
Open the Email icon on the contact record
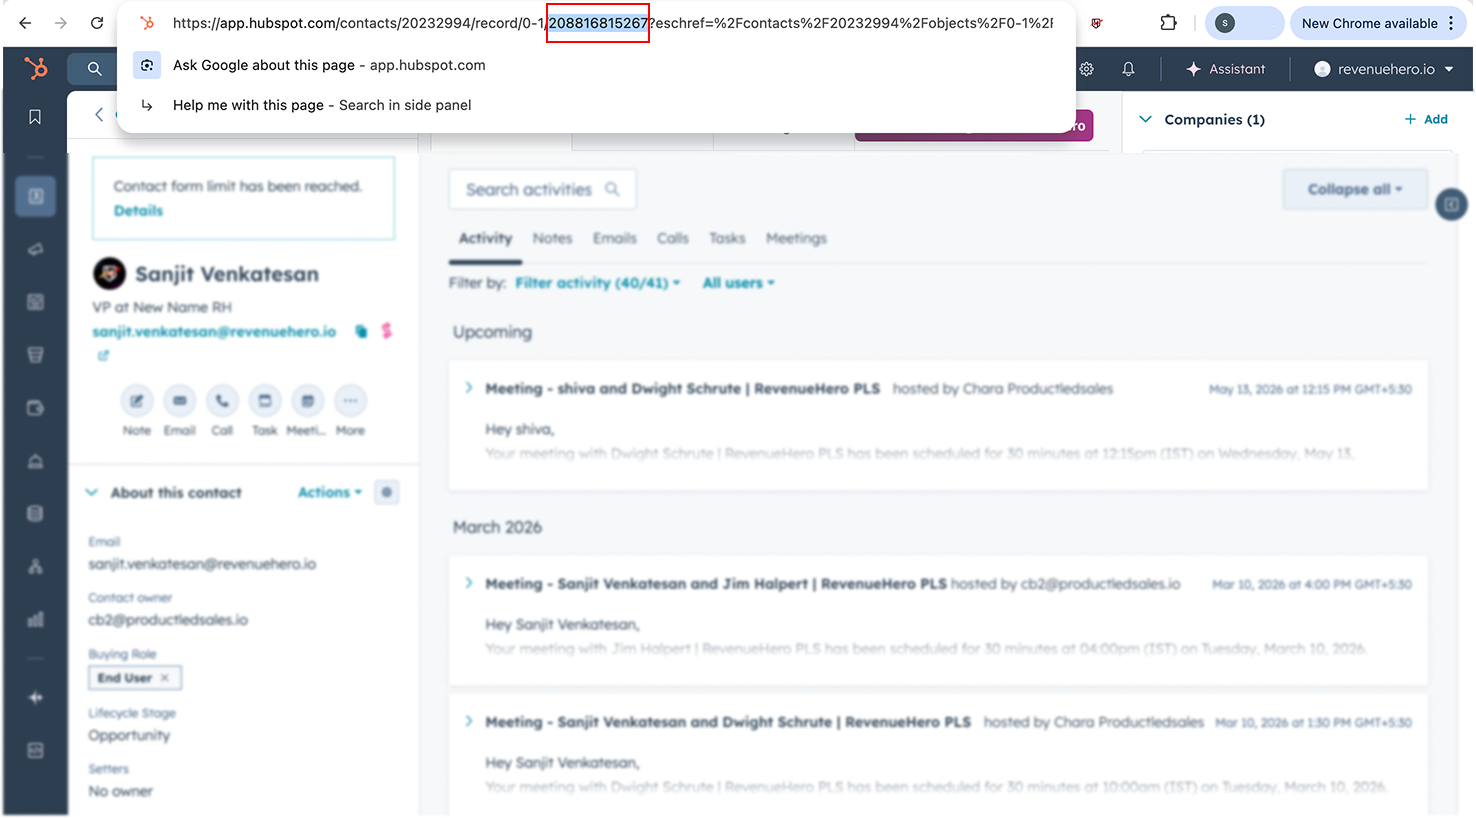[180, 402]
